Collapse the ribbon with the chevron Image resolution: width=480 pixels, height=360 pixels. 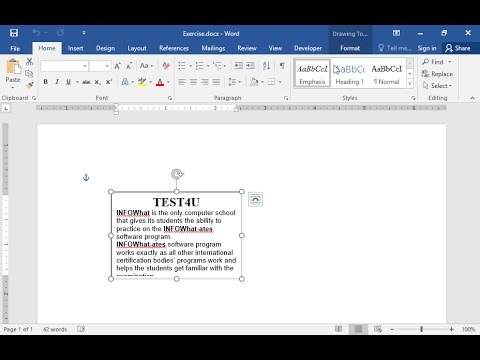click(x=472, y=98)
